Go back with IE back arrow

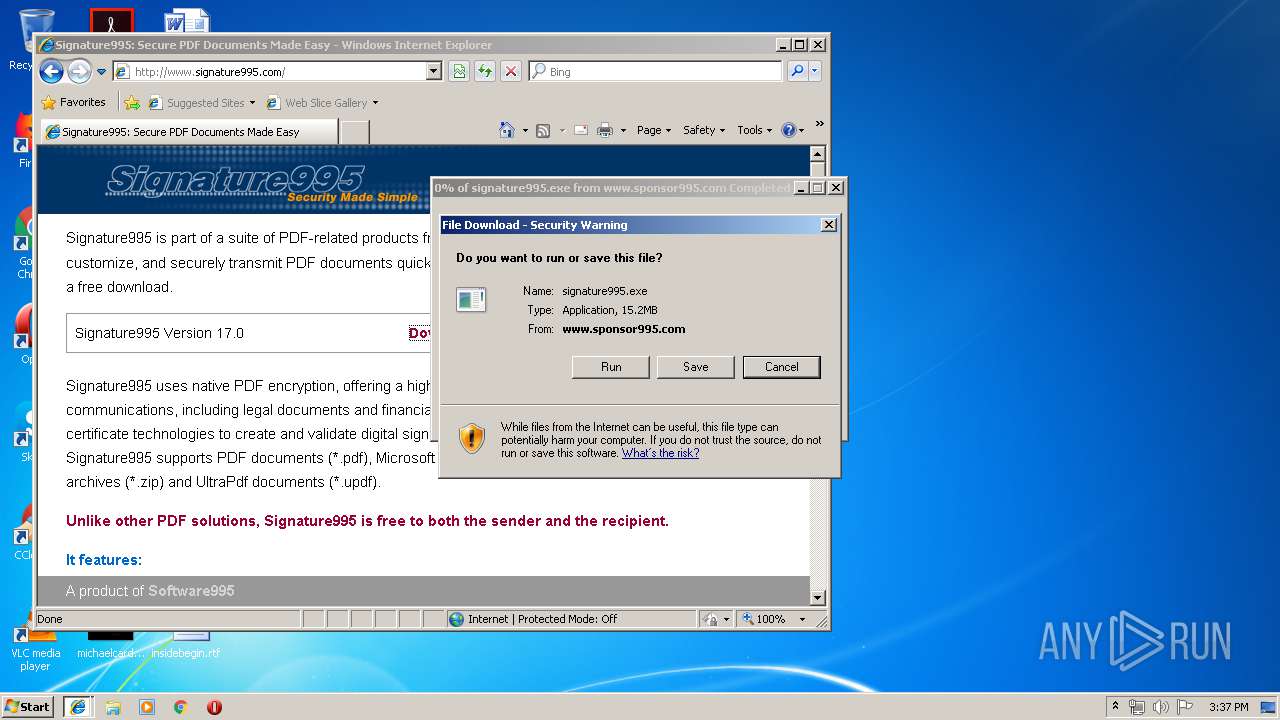click(x=51, y=71)
